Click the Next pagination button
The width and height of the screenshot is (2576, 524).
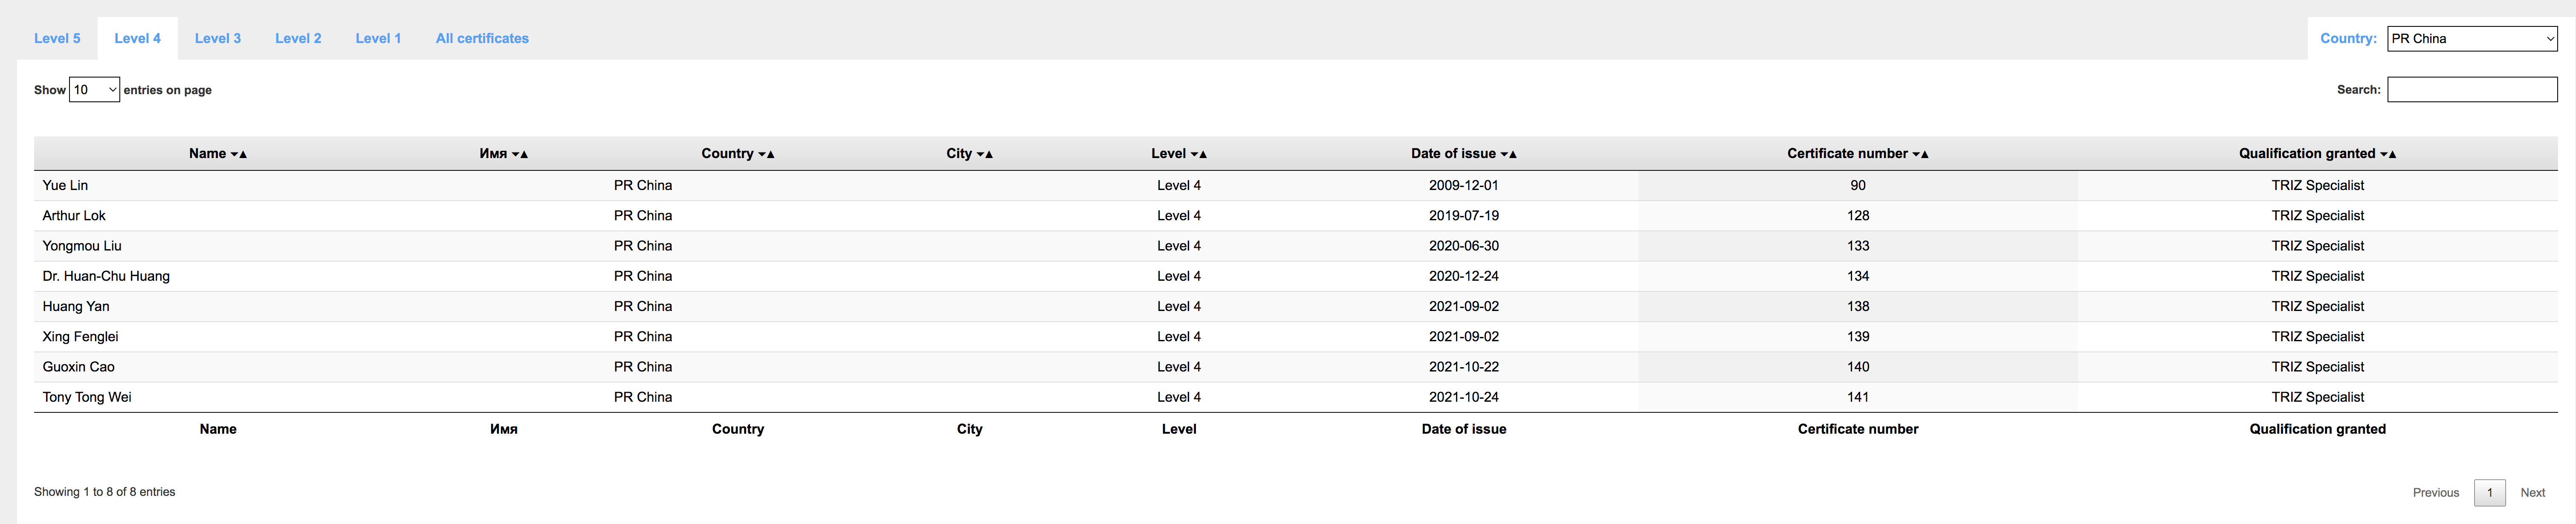click(2533, 493)
